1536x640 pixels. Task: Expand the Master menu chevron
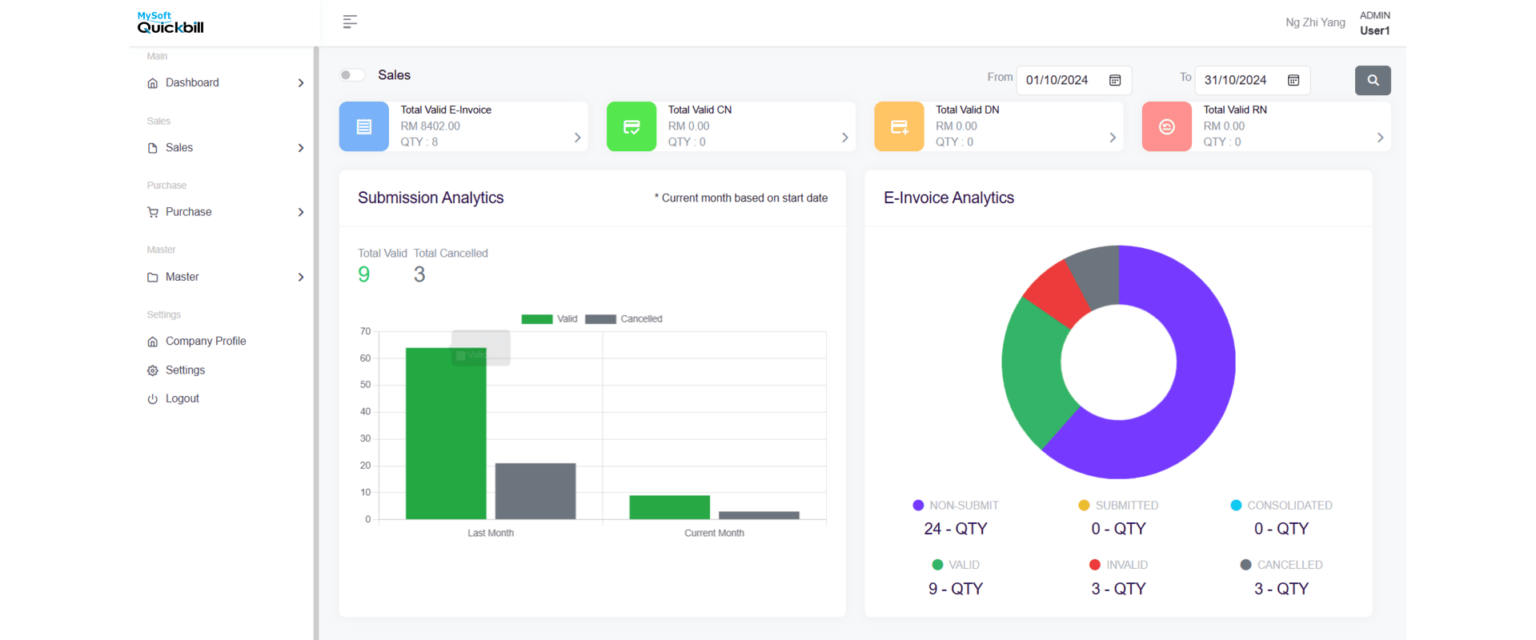coord(300,277)
